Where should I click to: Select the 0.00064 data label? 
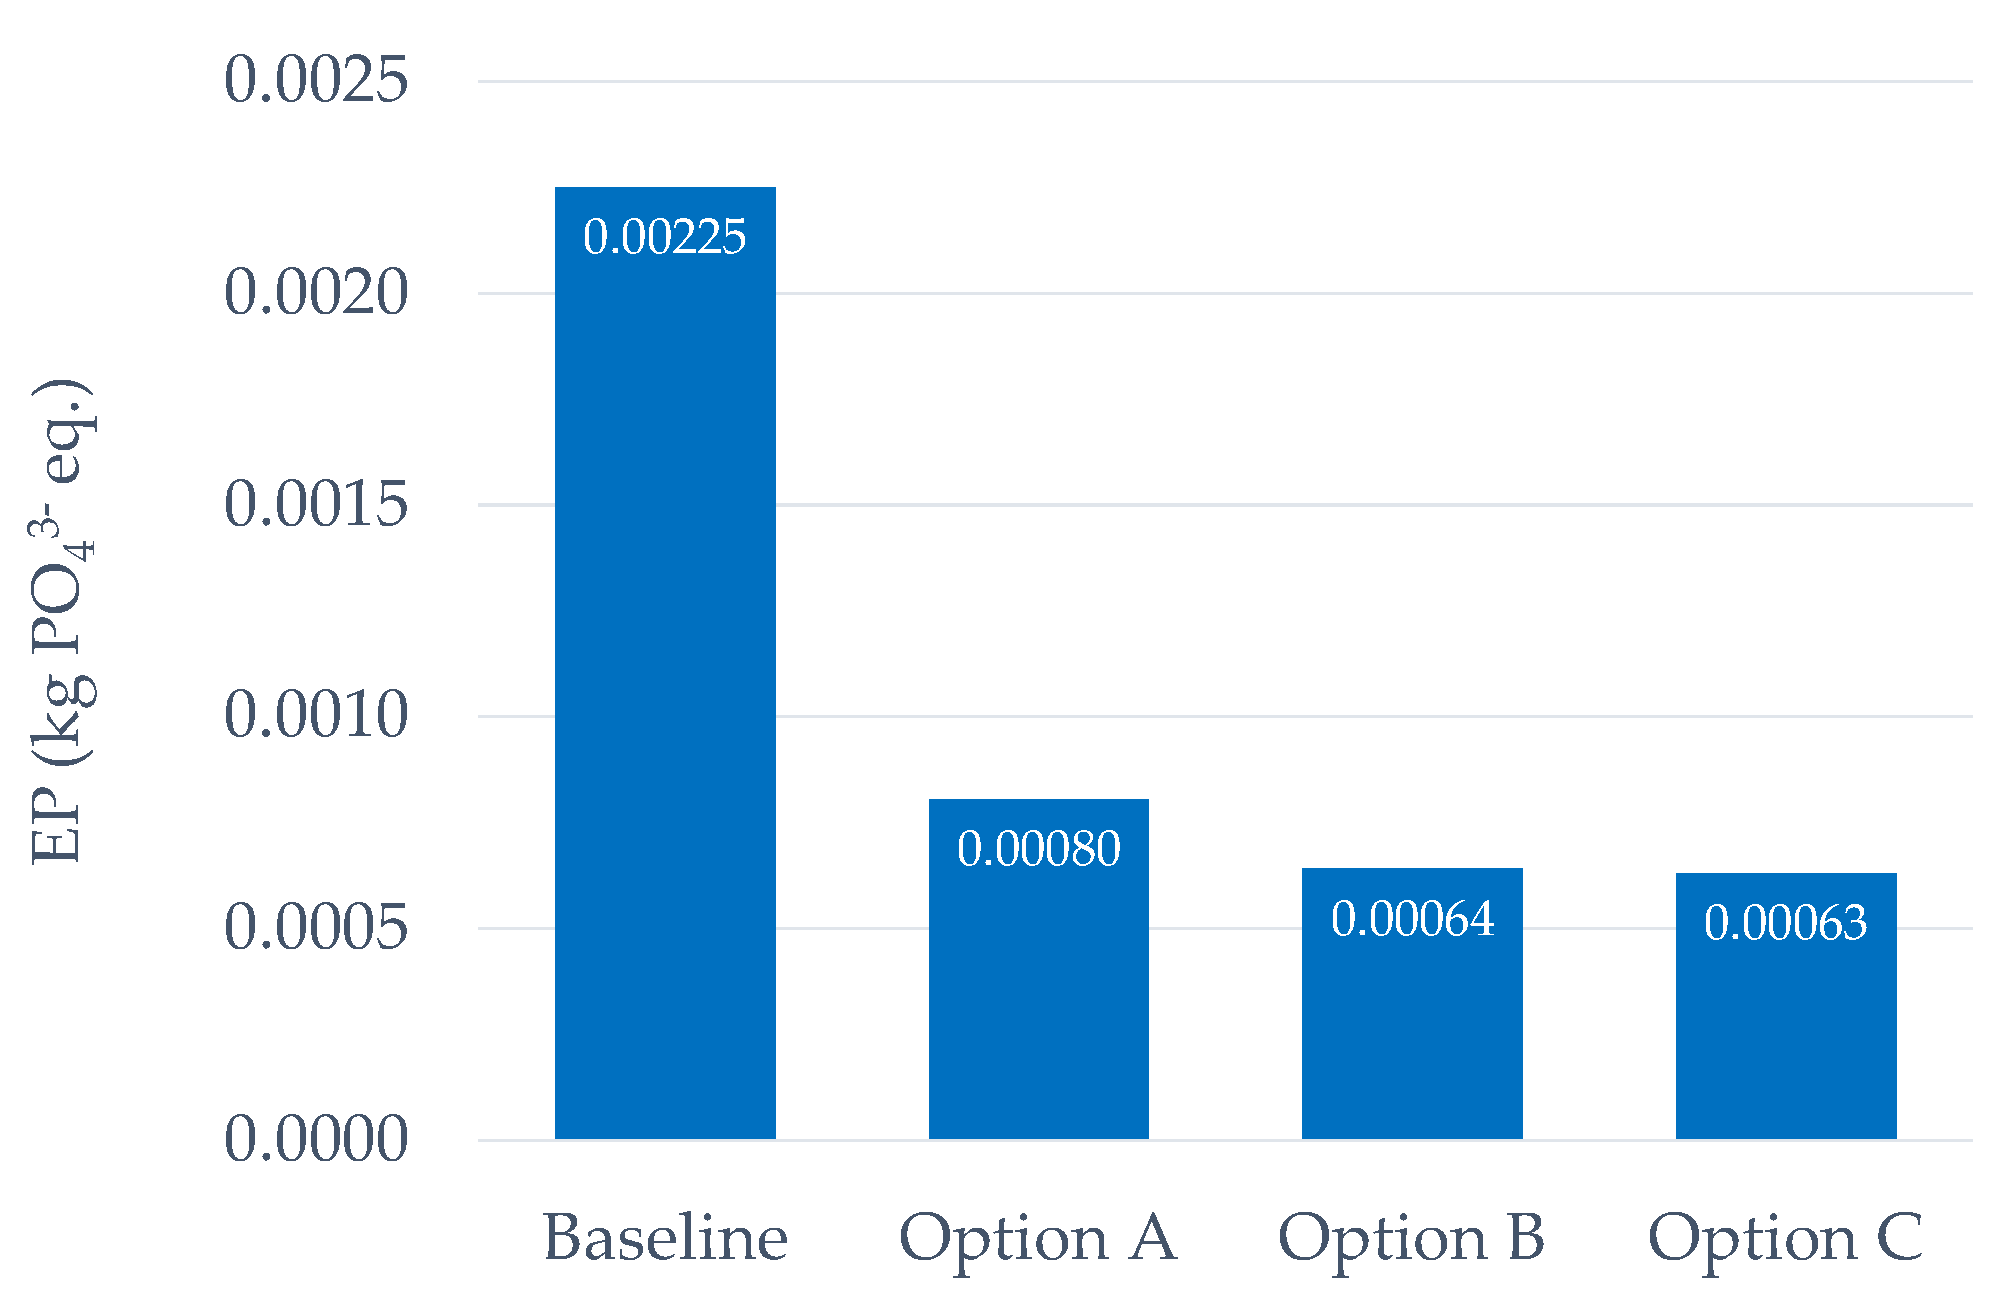coord(1412,919)
